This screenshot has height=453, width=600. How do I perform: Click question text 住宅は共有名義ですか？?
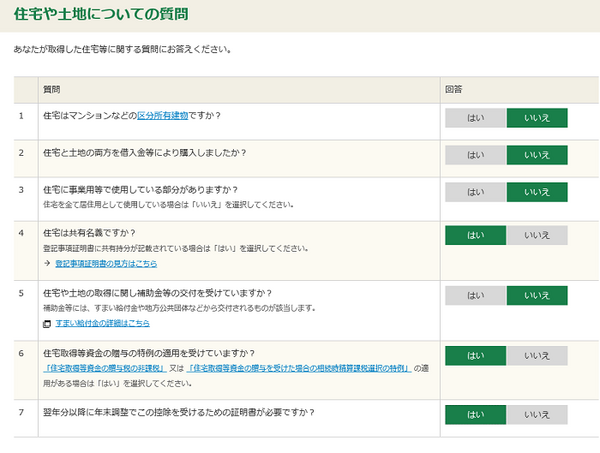pos(90,233)
